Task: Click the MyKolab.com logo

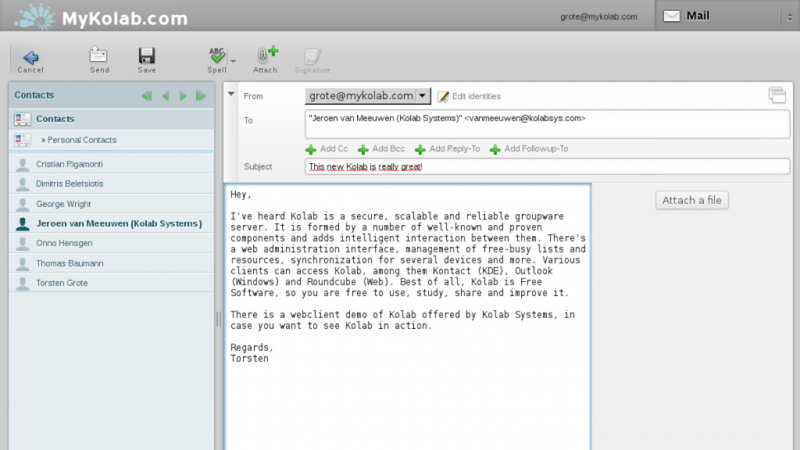Action: 102,17
